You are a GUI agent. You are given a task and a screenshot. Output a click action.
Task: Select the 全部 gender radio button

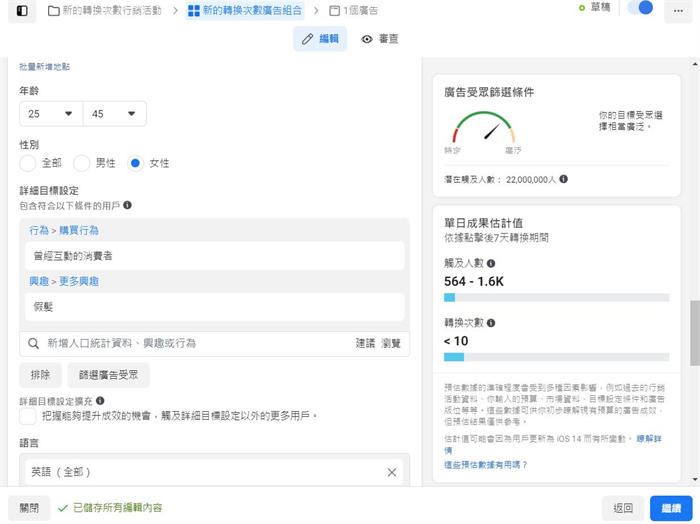point(29,163)
